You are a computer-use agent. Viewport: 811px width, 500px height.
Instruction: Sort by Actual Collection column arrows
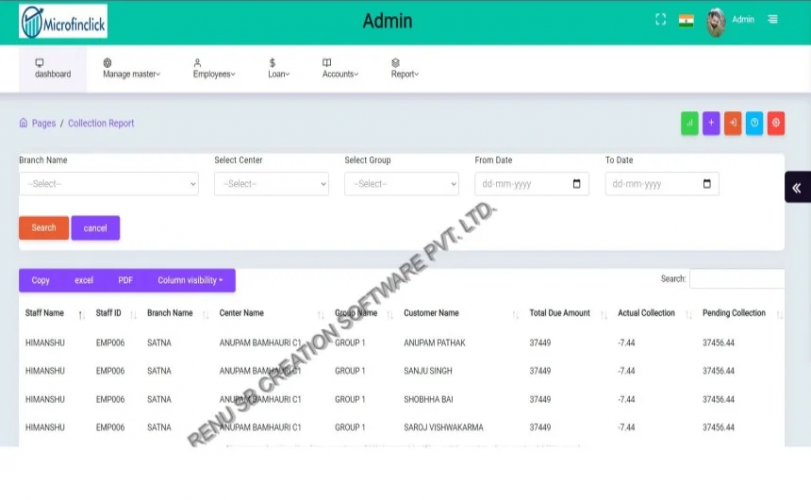(x=688, y=315)
